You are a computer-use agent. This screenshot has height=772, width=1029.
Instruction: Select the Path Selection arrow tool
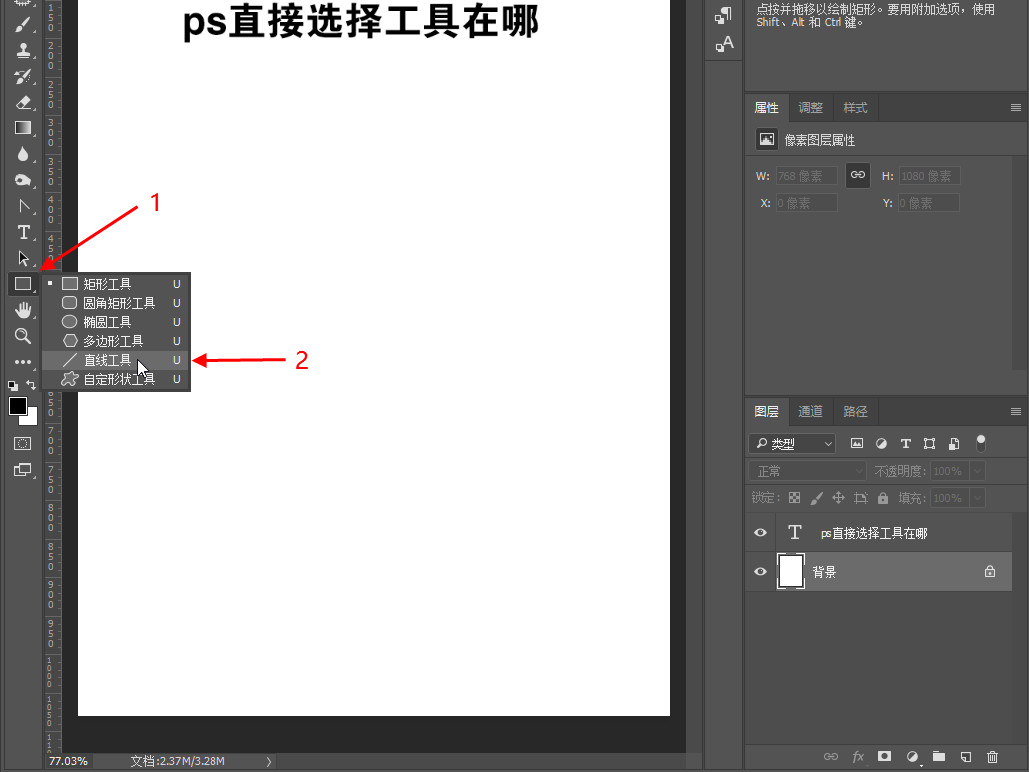[23, 258]
